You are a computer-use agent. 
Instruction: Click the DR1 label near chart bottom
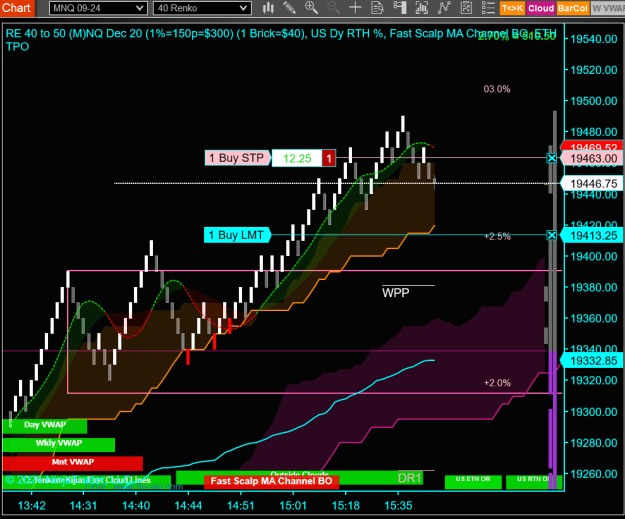tap(410, 478)
